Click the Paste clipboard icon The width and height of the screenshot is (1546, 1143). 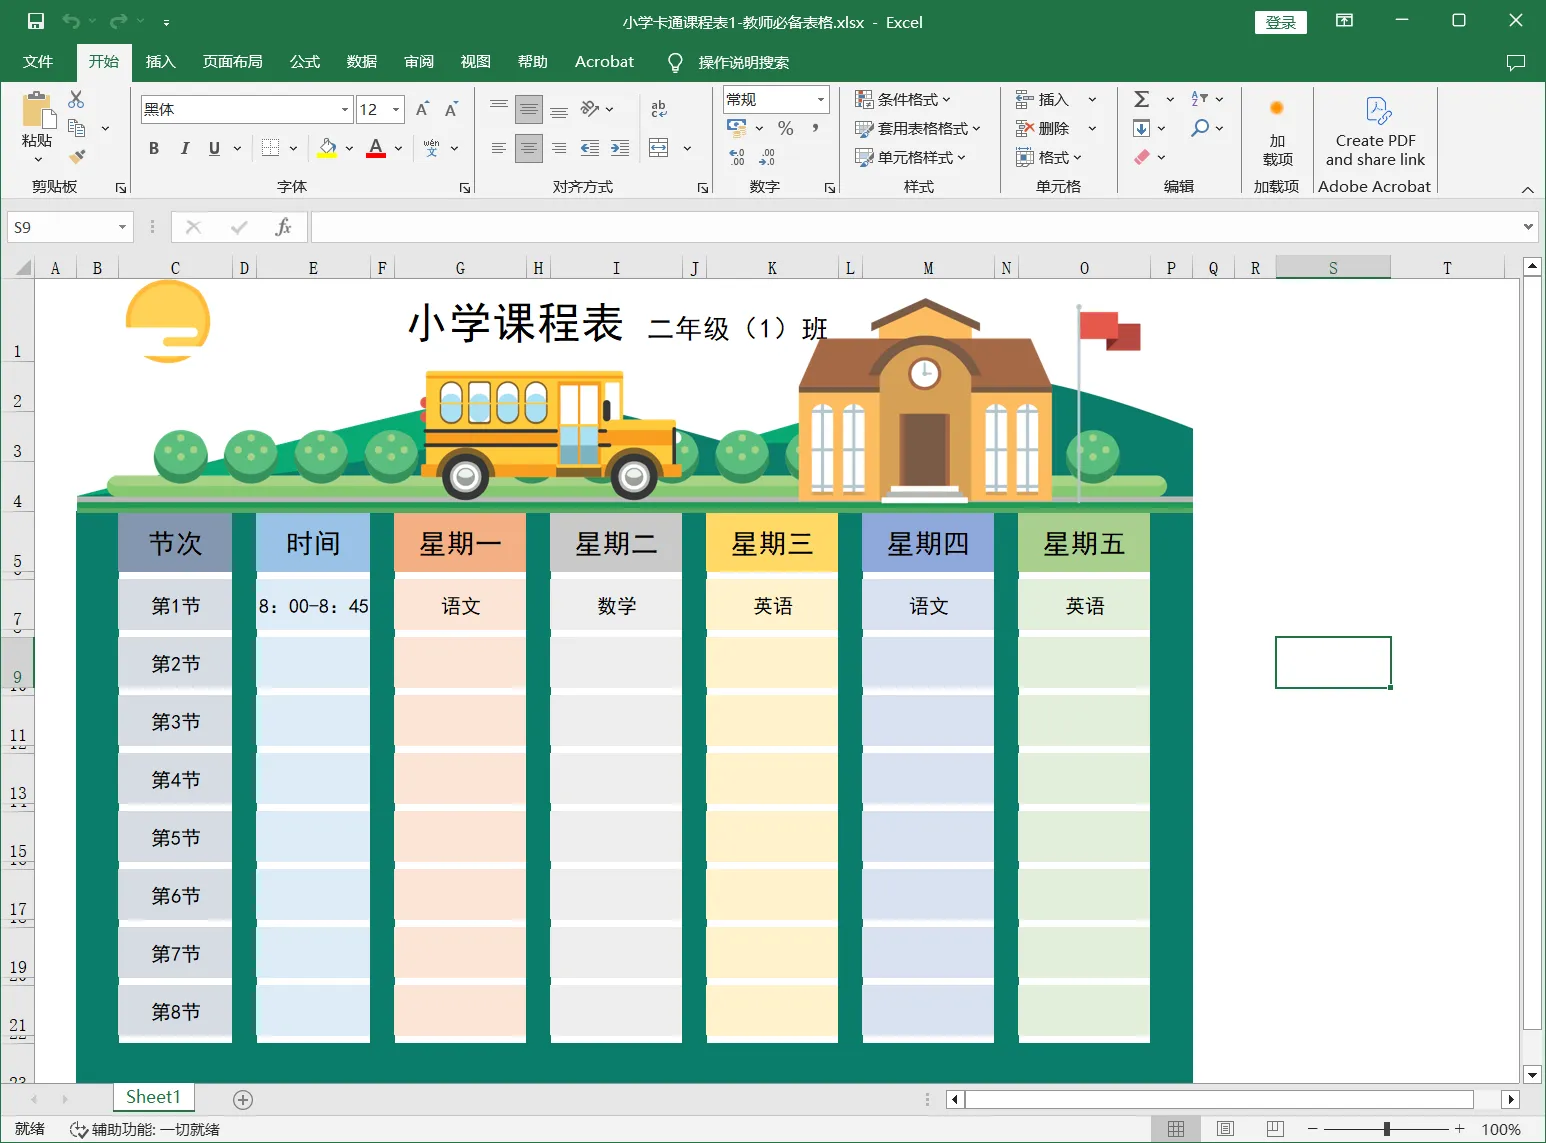[x=37, y=111]
